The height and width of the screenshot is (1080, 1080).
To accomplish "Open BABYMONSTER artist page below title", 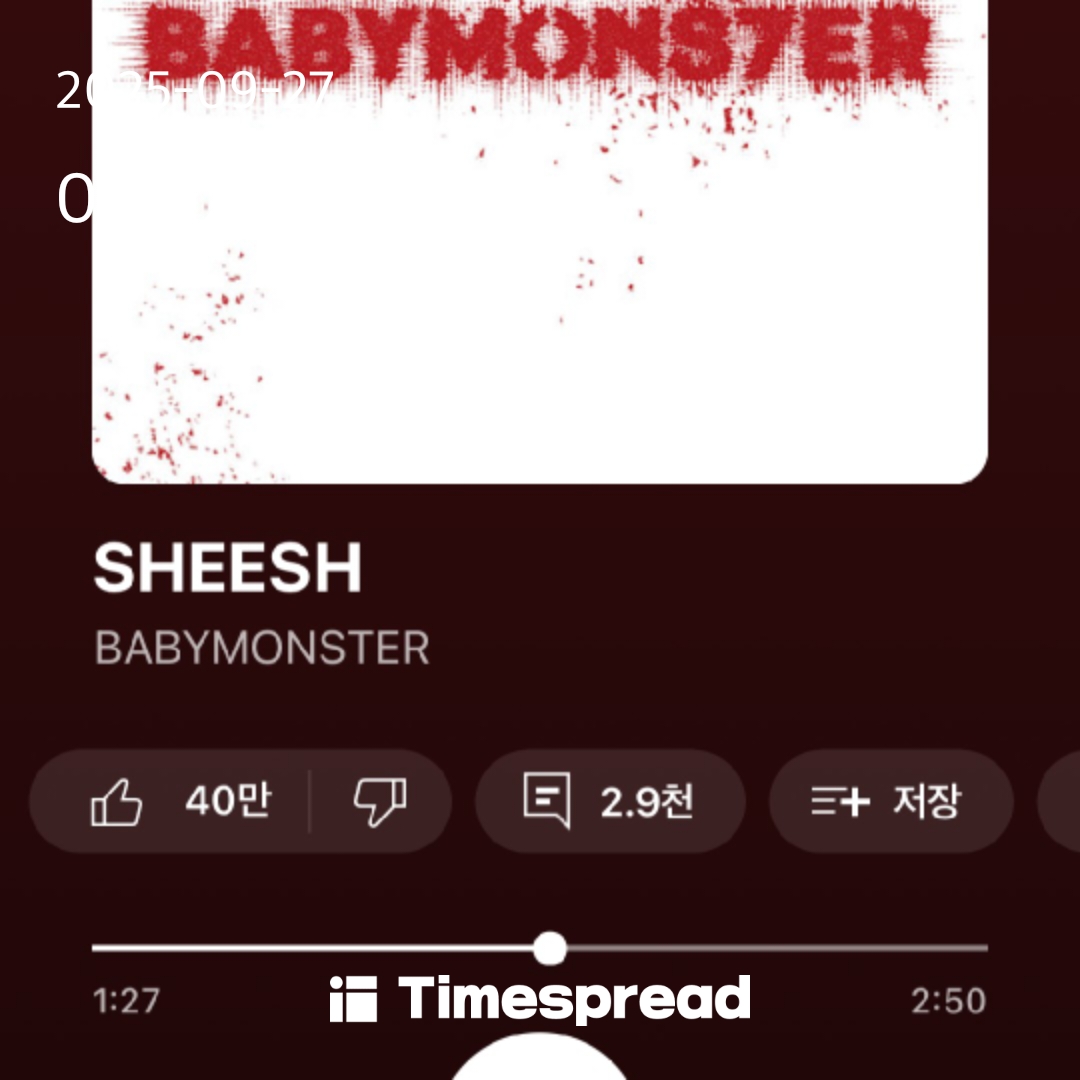I will pos(262,648).
